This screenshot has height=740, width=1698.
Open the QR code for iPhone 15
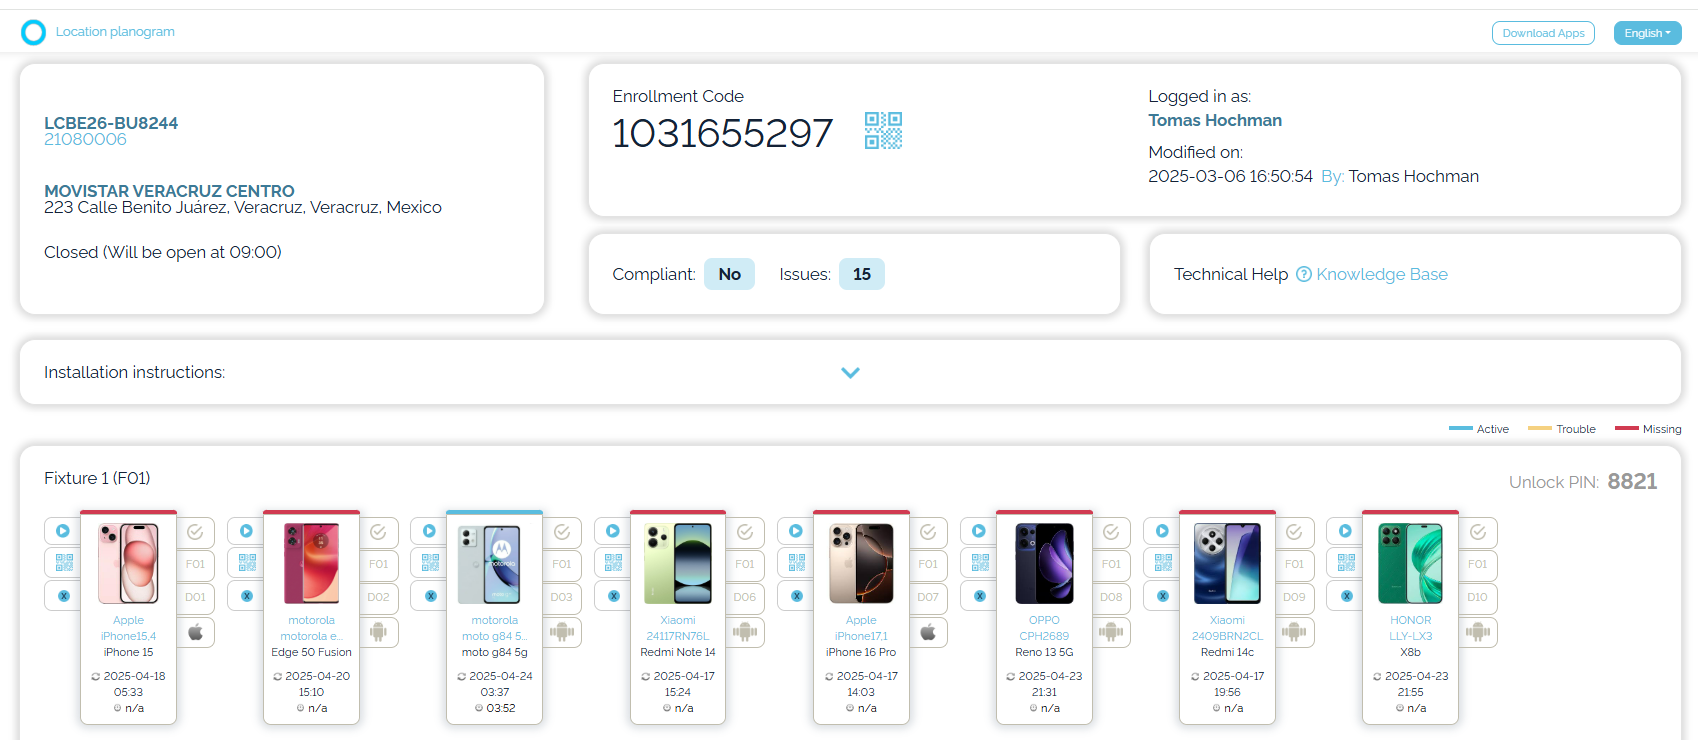[x=63, y=563]
